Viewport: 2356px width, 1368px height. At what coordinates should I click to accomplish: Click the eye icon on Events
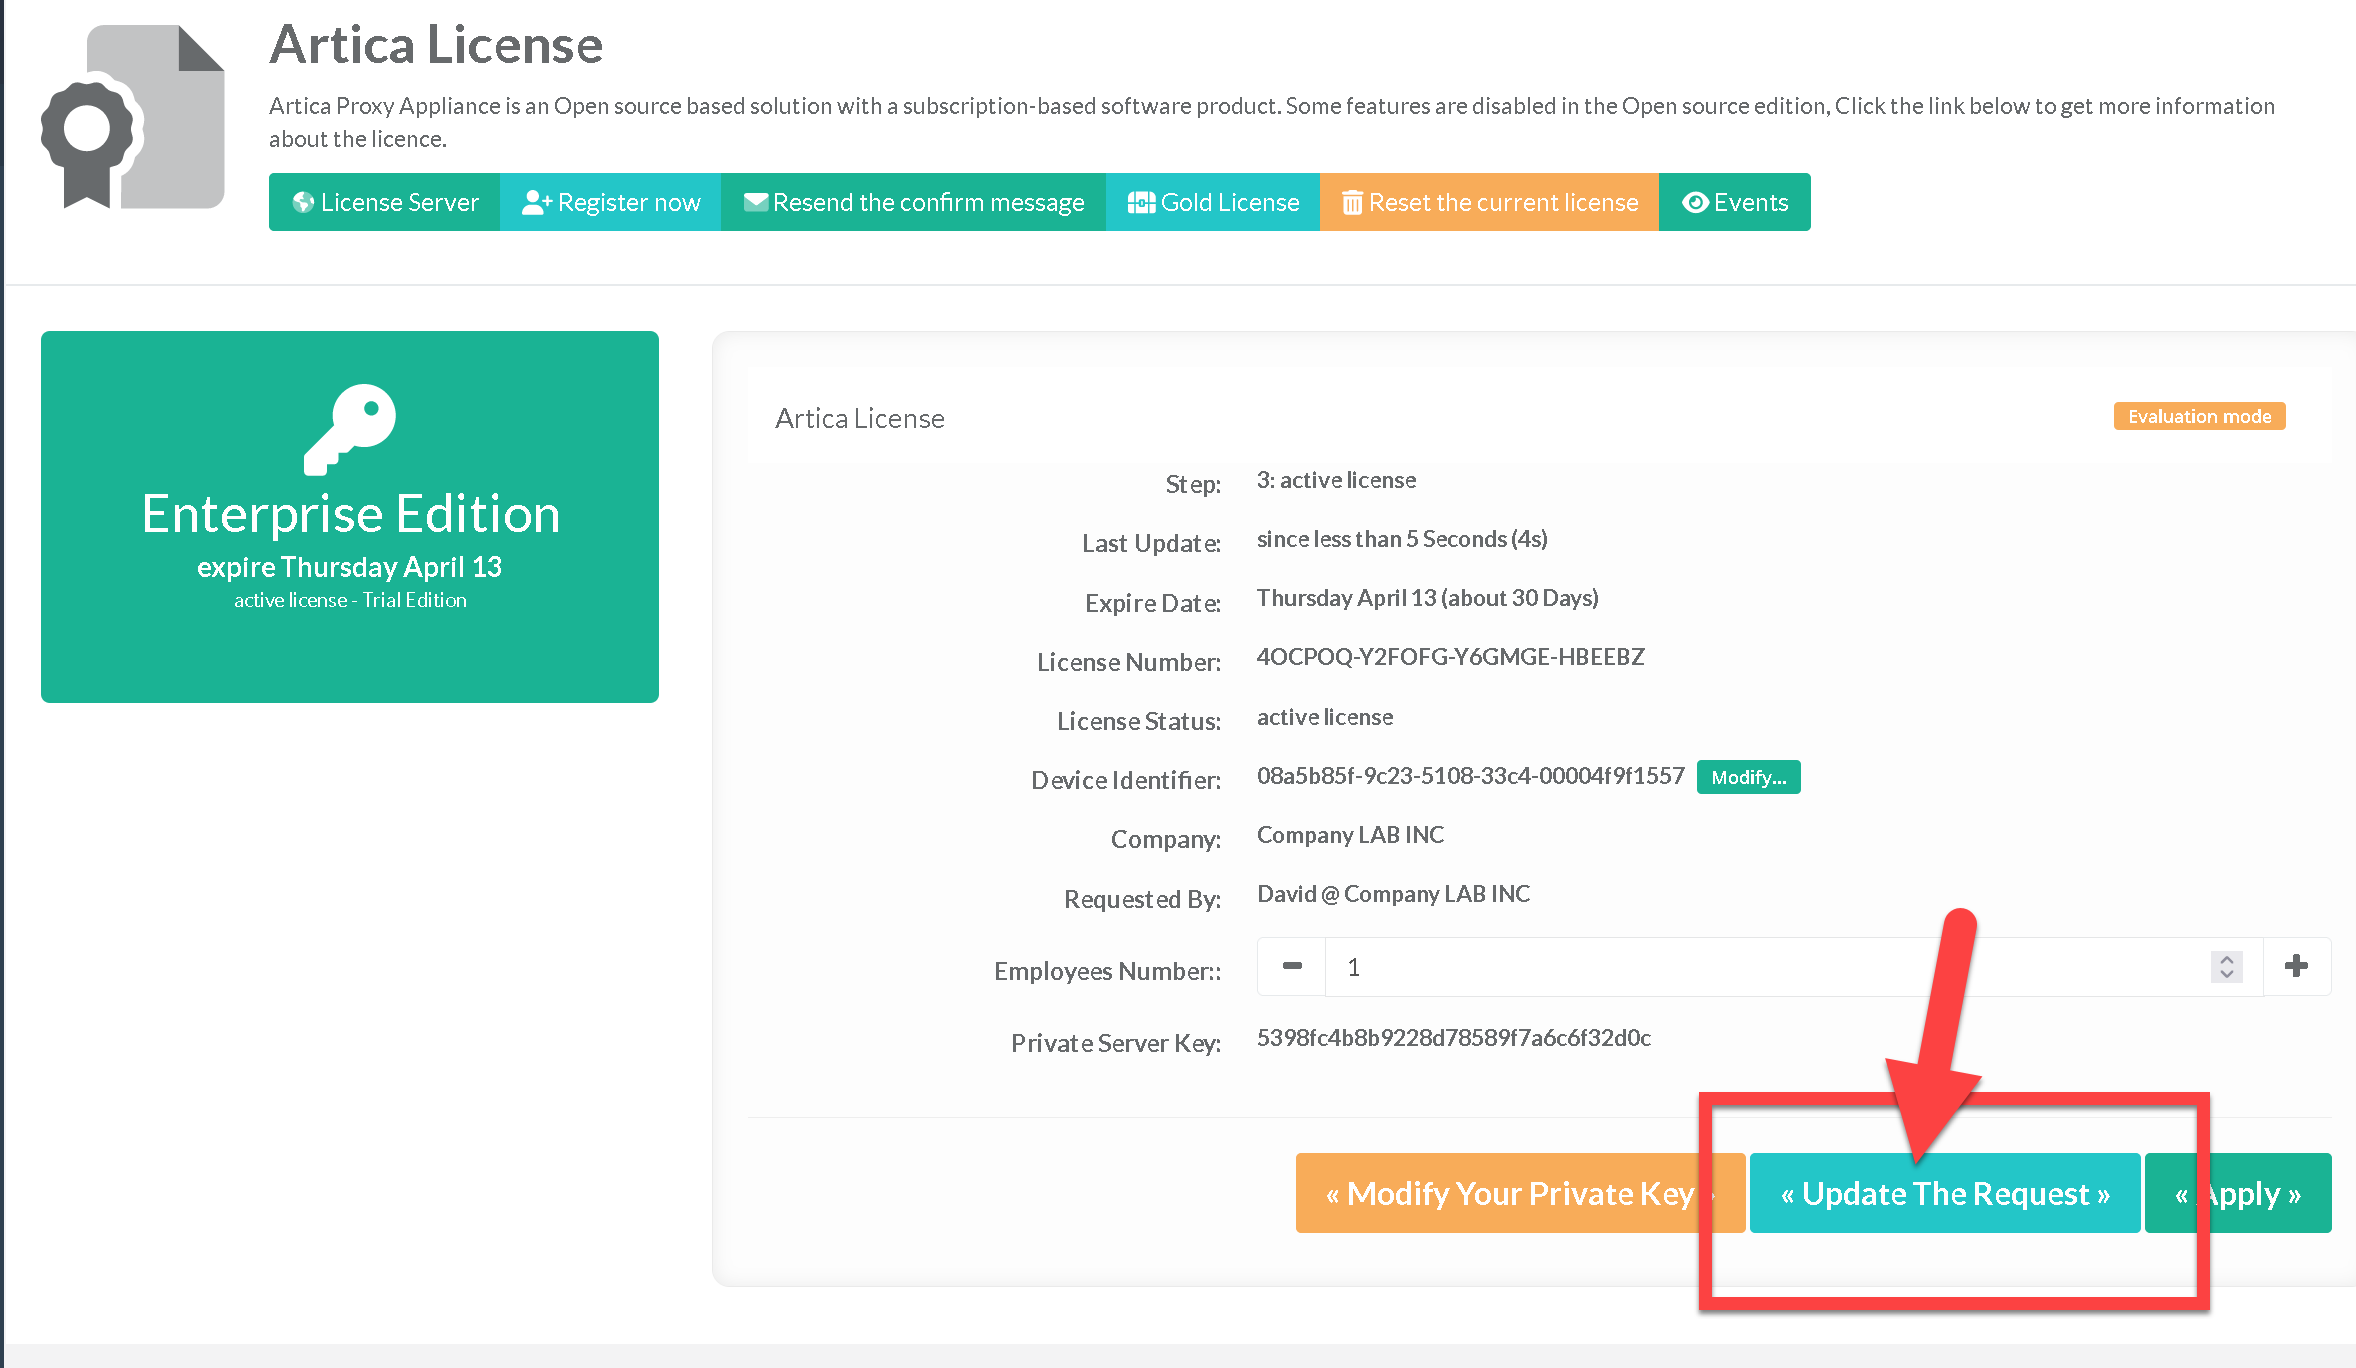tap(1695, 202)
